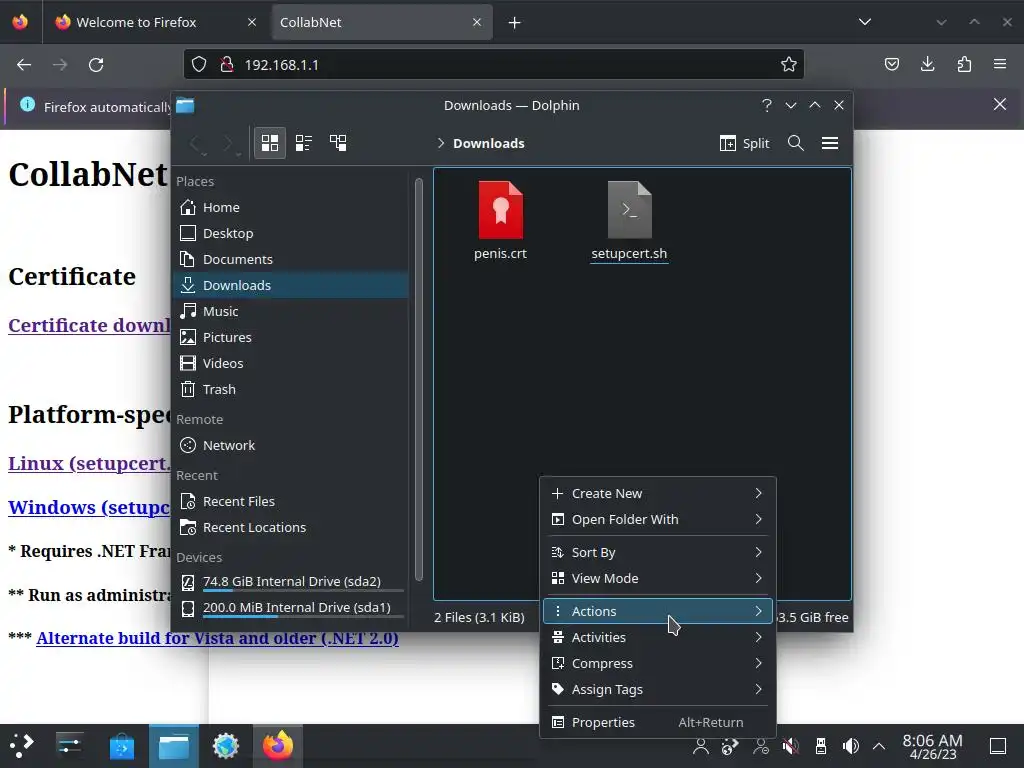This screenshot has height=768, width=1024.
Task: Open Network under Remote
Action: pyautogui.click(x=291, y=445)
